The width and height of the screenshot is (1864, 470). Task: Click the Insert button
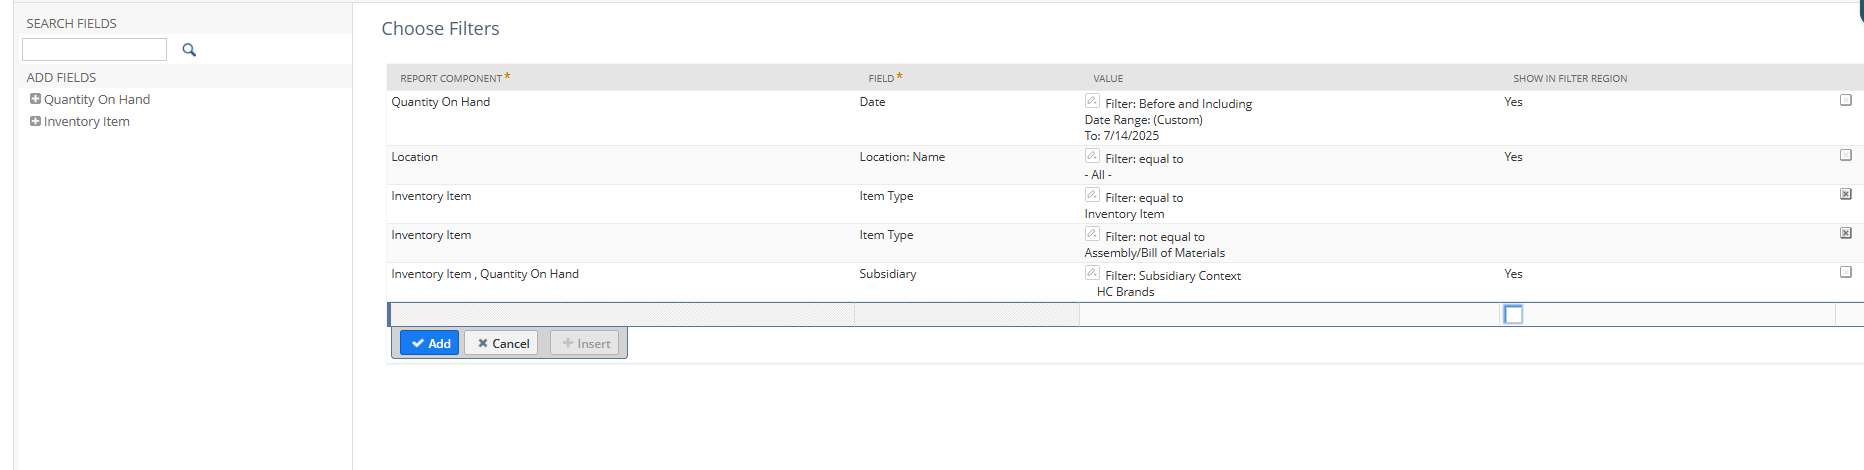click(x=585, y=343)
